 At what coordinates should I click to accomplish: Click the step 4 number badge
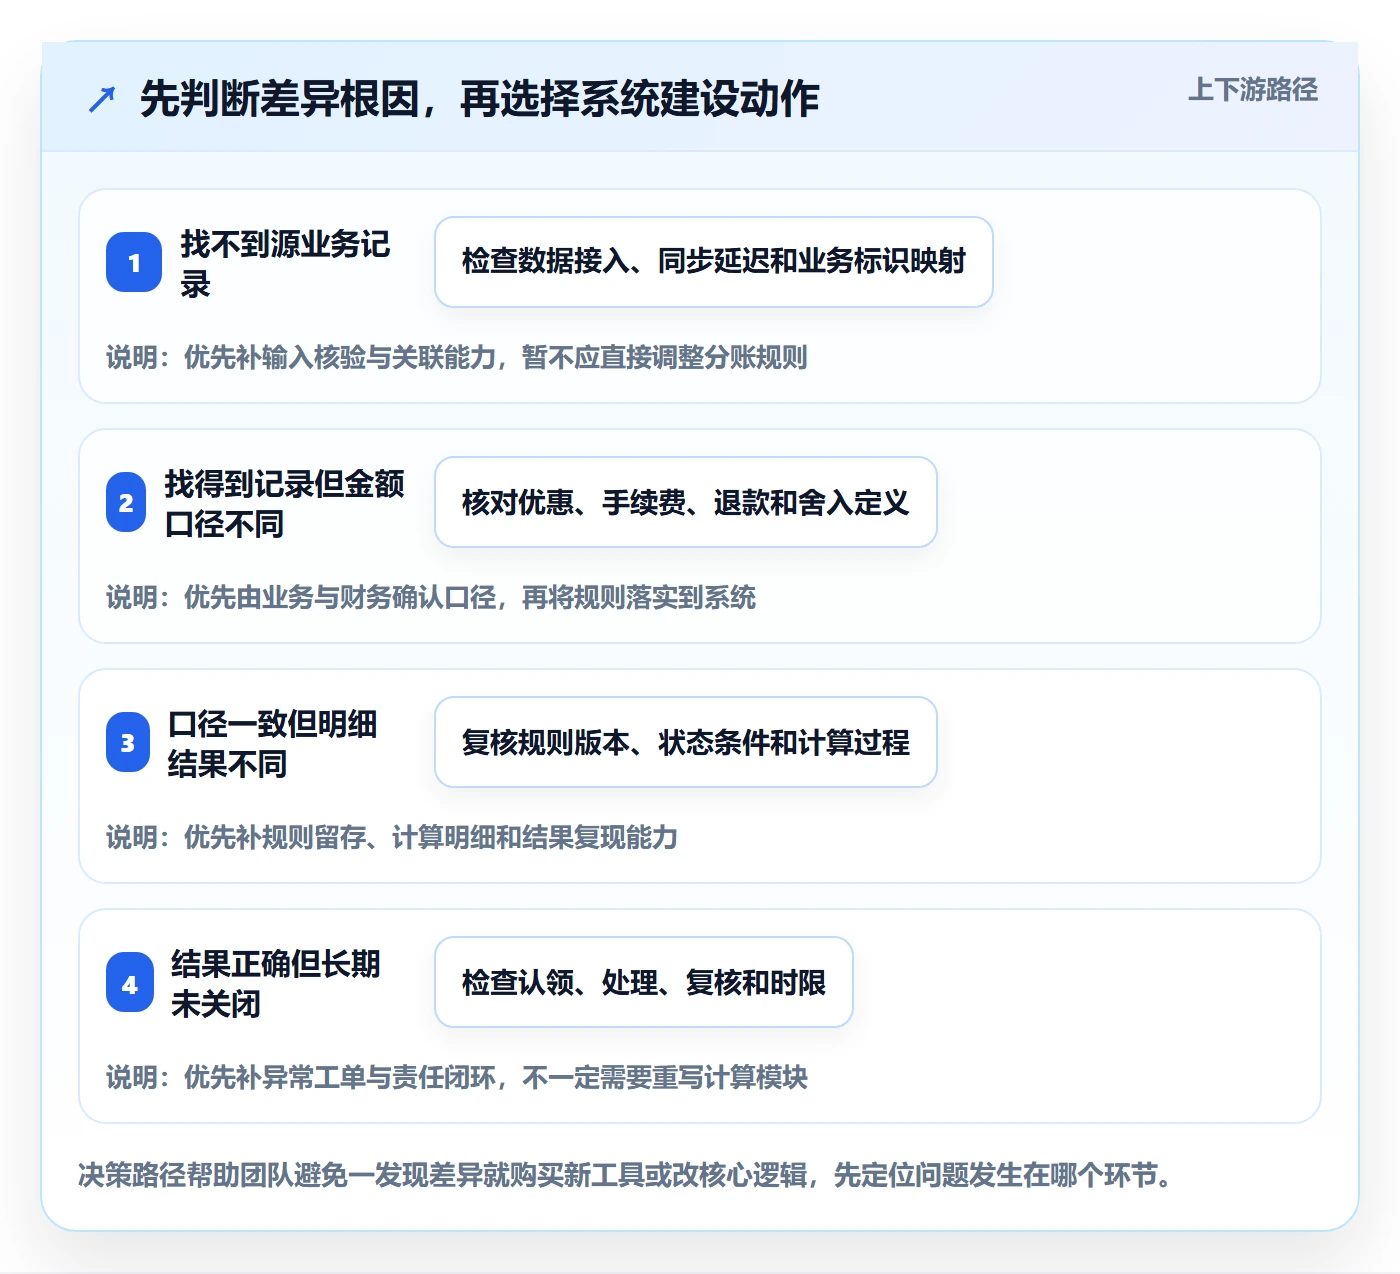(x=130, y=982)
